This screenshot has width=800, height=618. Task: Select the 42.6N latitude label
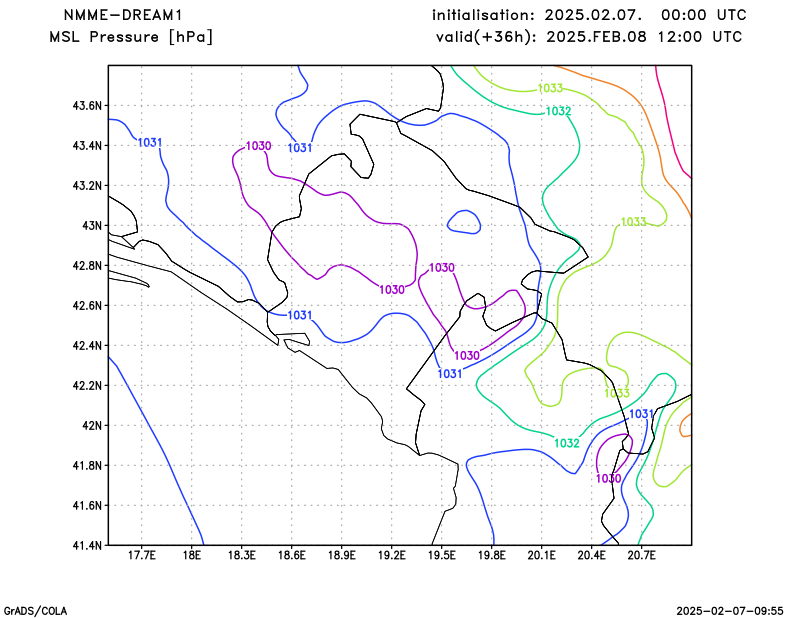tap(87, 306)
